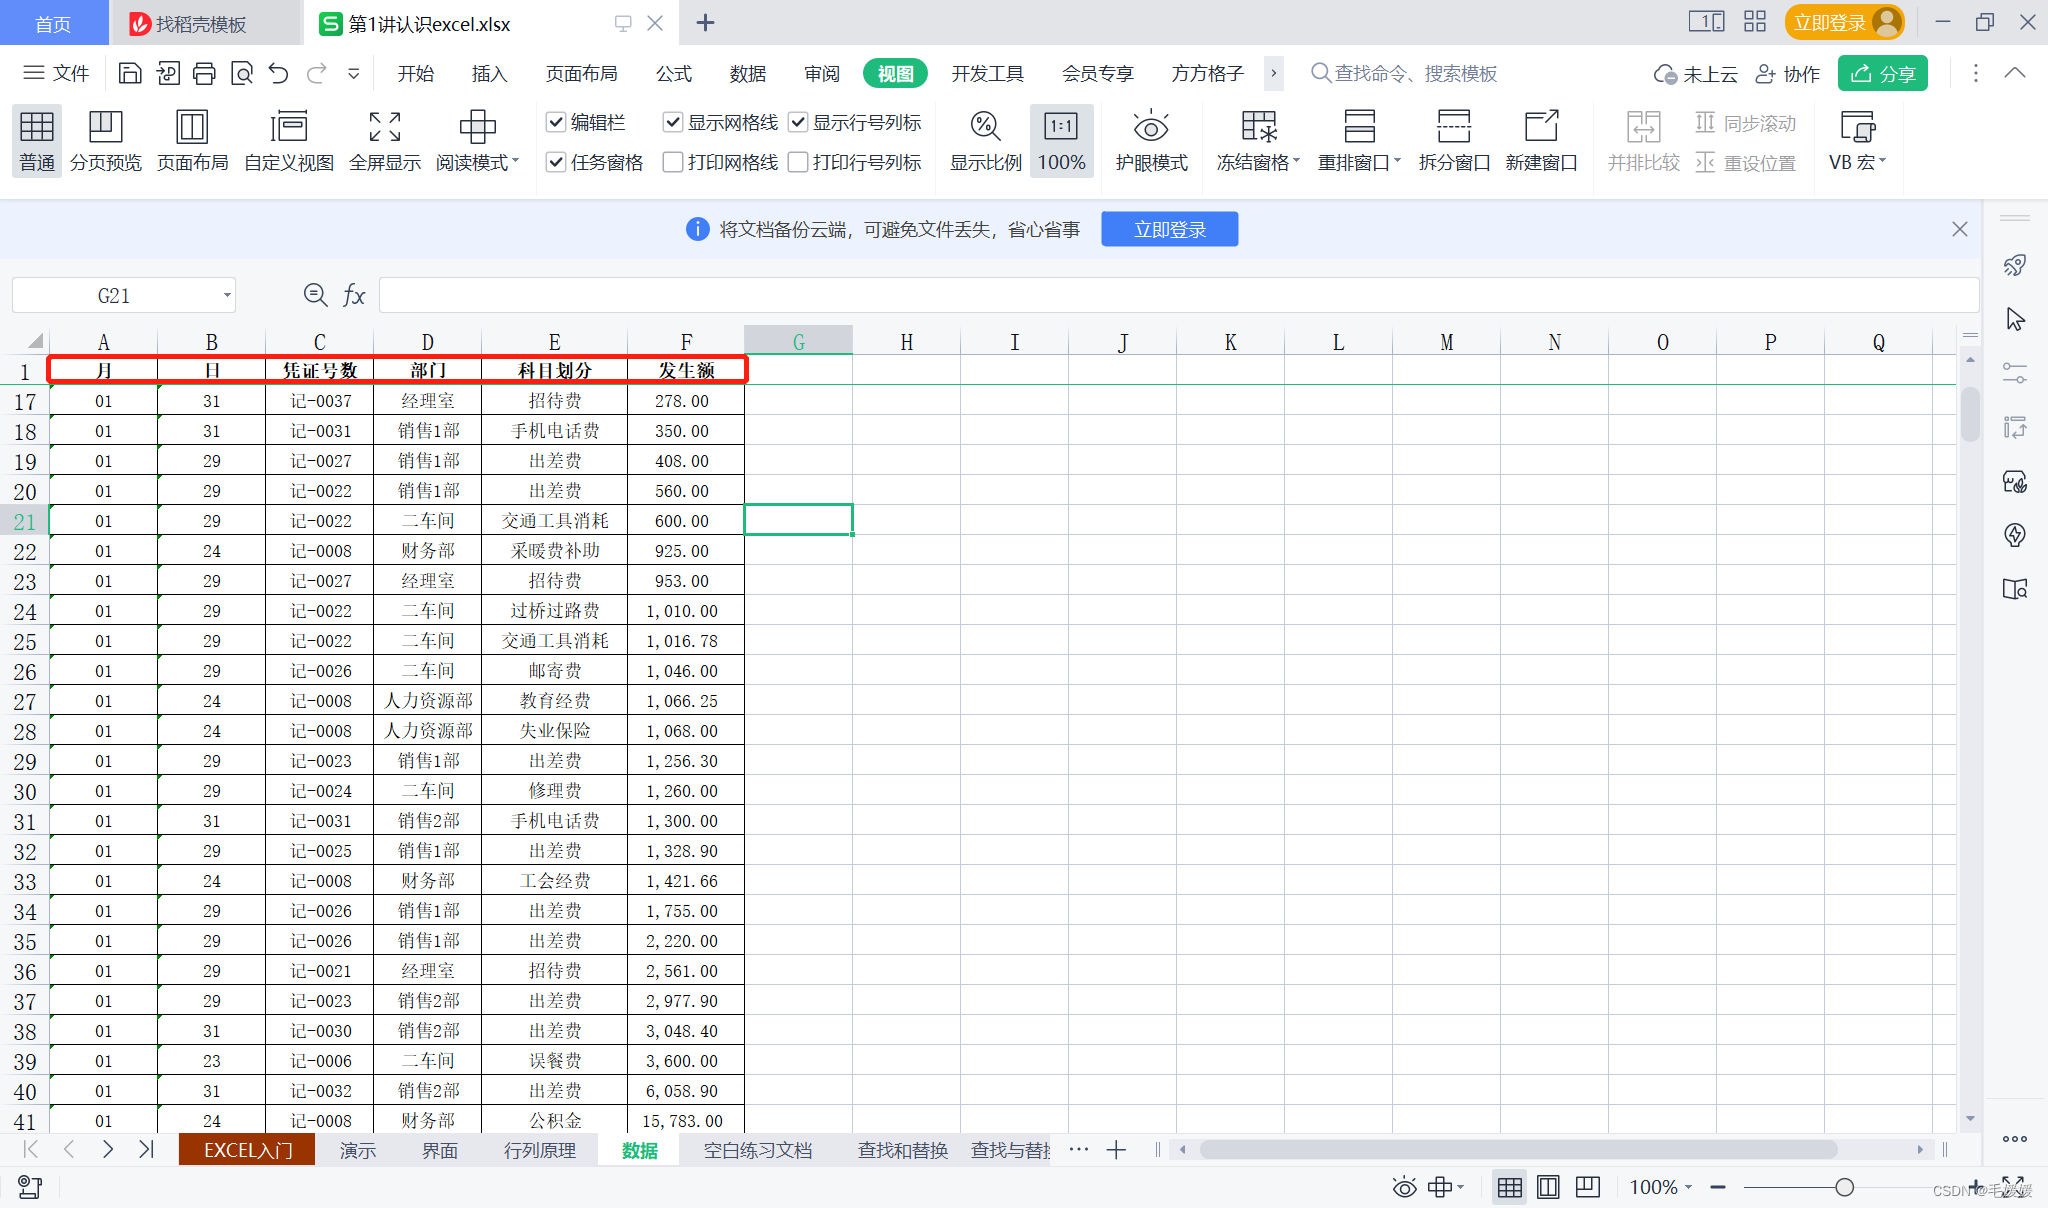Click the add new sheet plus icon

point(1117,1150)
